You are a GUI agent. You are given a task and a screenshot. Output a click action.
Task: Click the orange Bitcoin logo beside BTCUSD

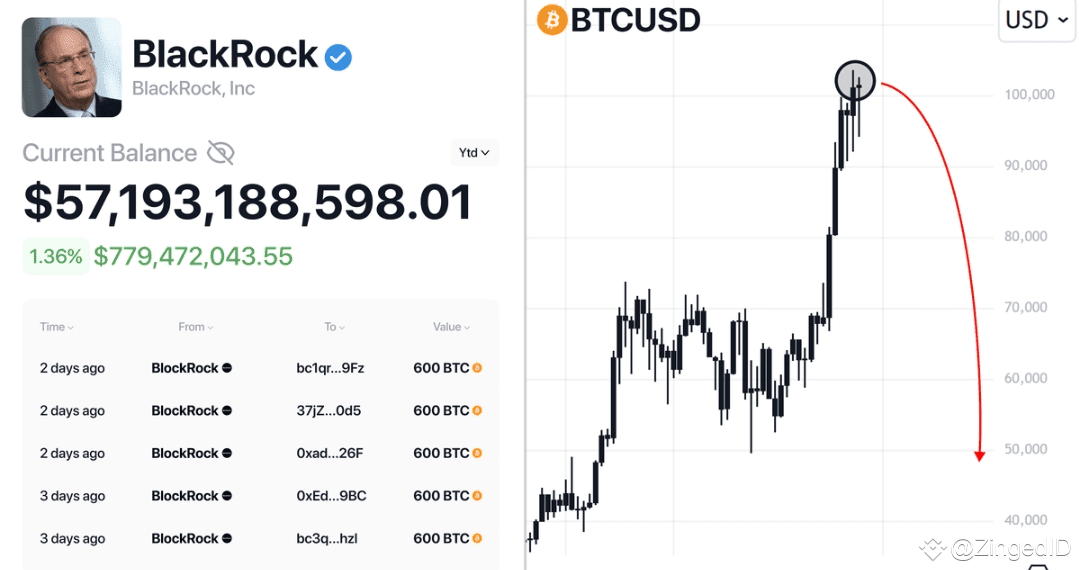(552, 20)
